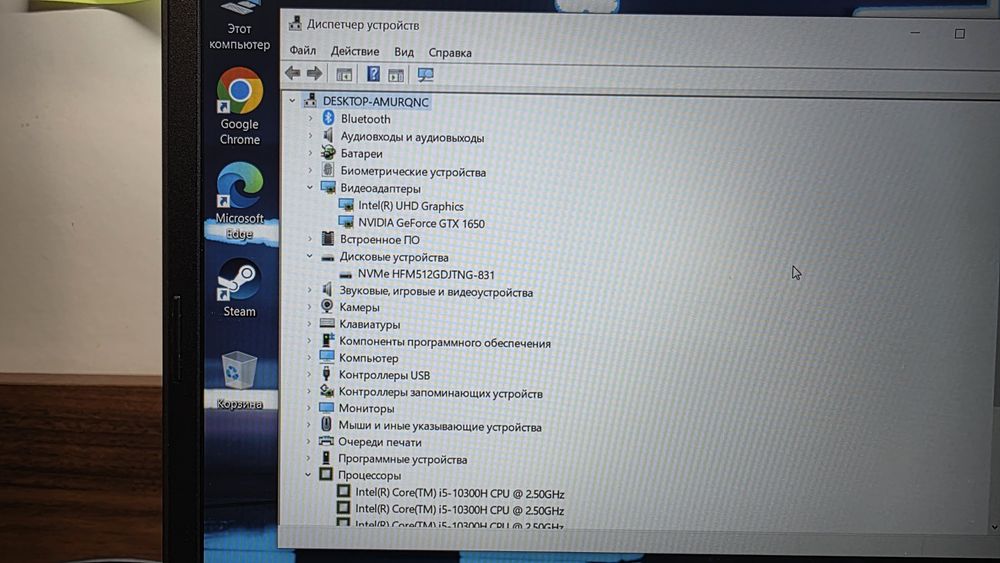Viewport: 1000px width, 563px height.
Task: Click the Forward arrow toolbar icon
Action: (314, 73)
